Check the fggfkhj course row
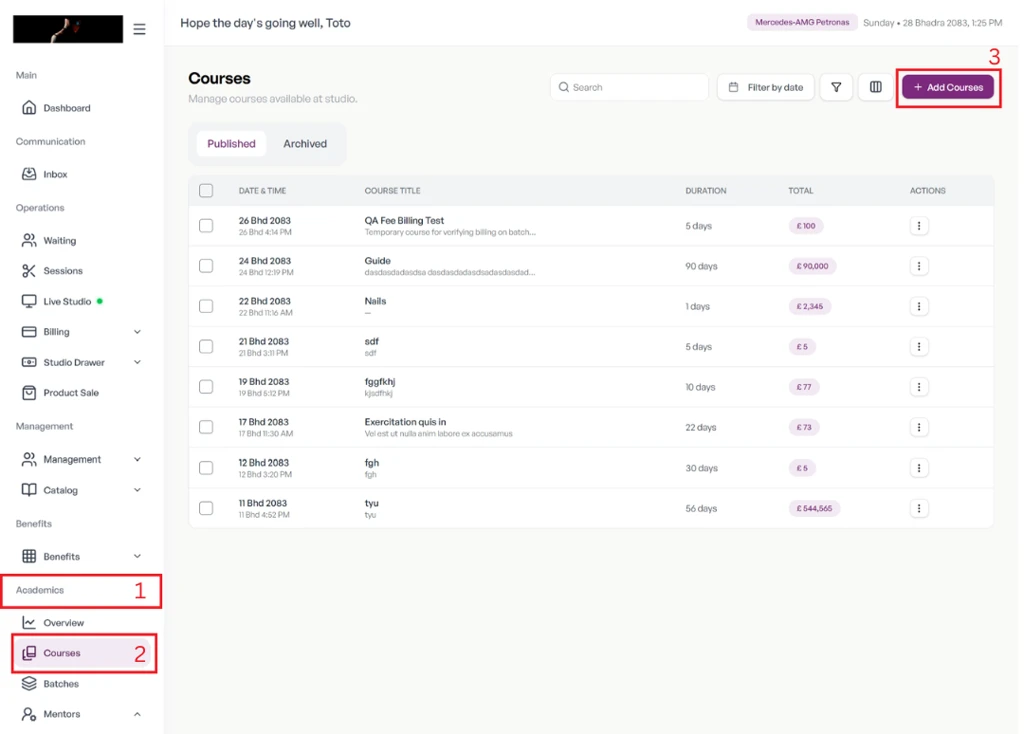Image resolution: width=1024 pixels, height=734 pixels. 206,387
